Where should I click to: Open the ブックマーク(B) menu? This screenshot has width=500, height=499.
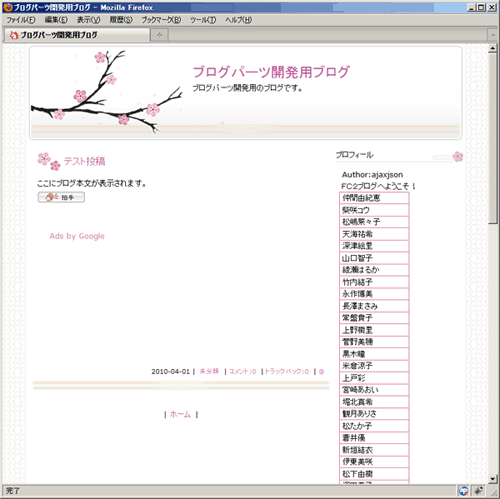[161, 20]
